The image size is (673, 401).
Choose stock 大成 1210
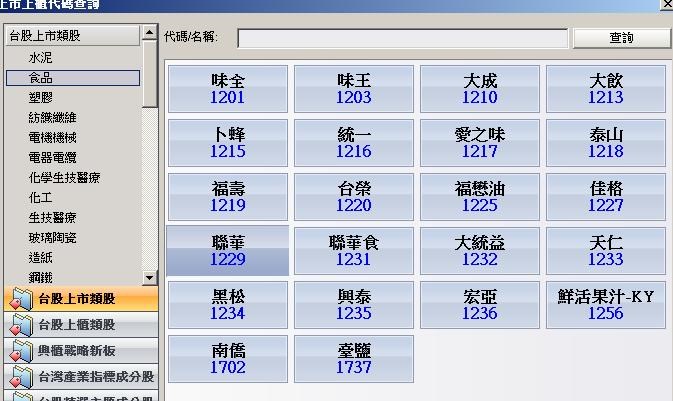pos(480,89)
